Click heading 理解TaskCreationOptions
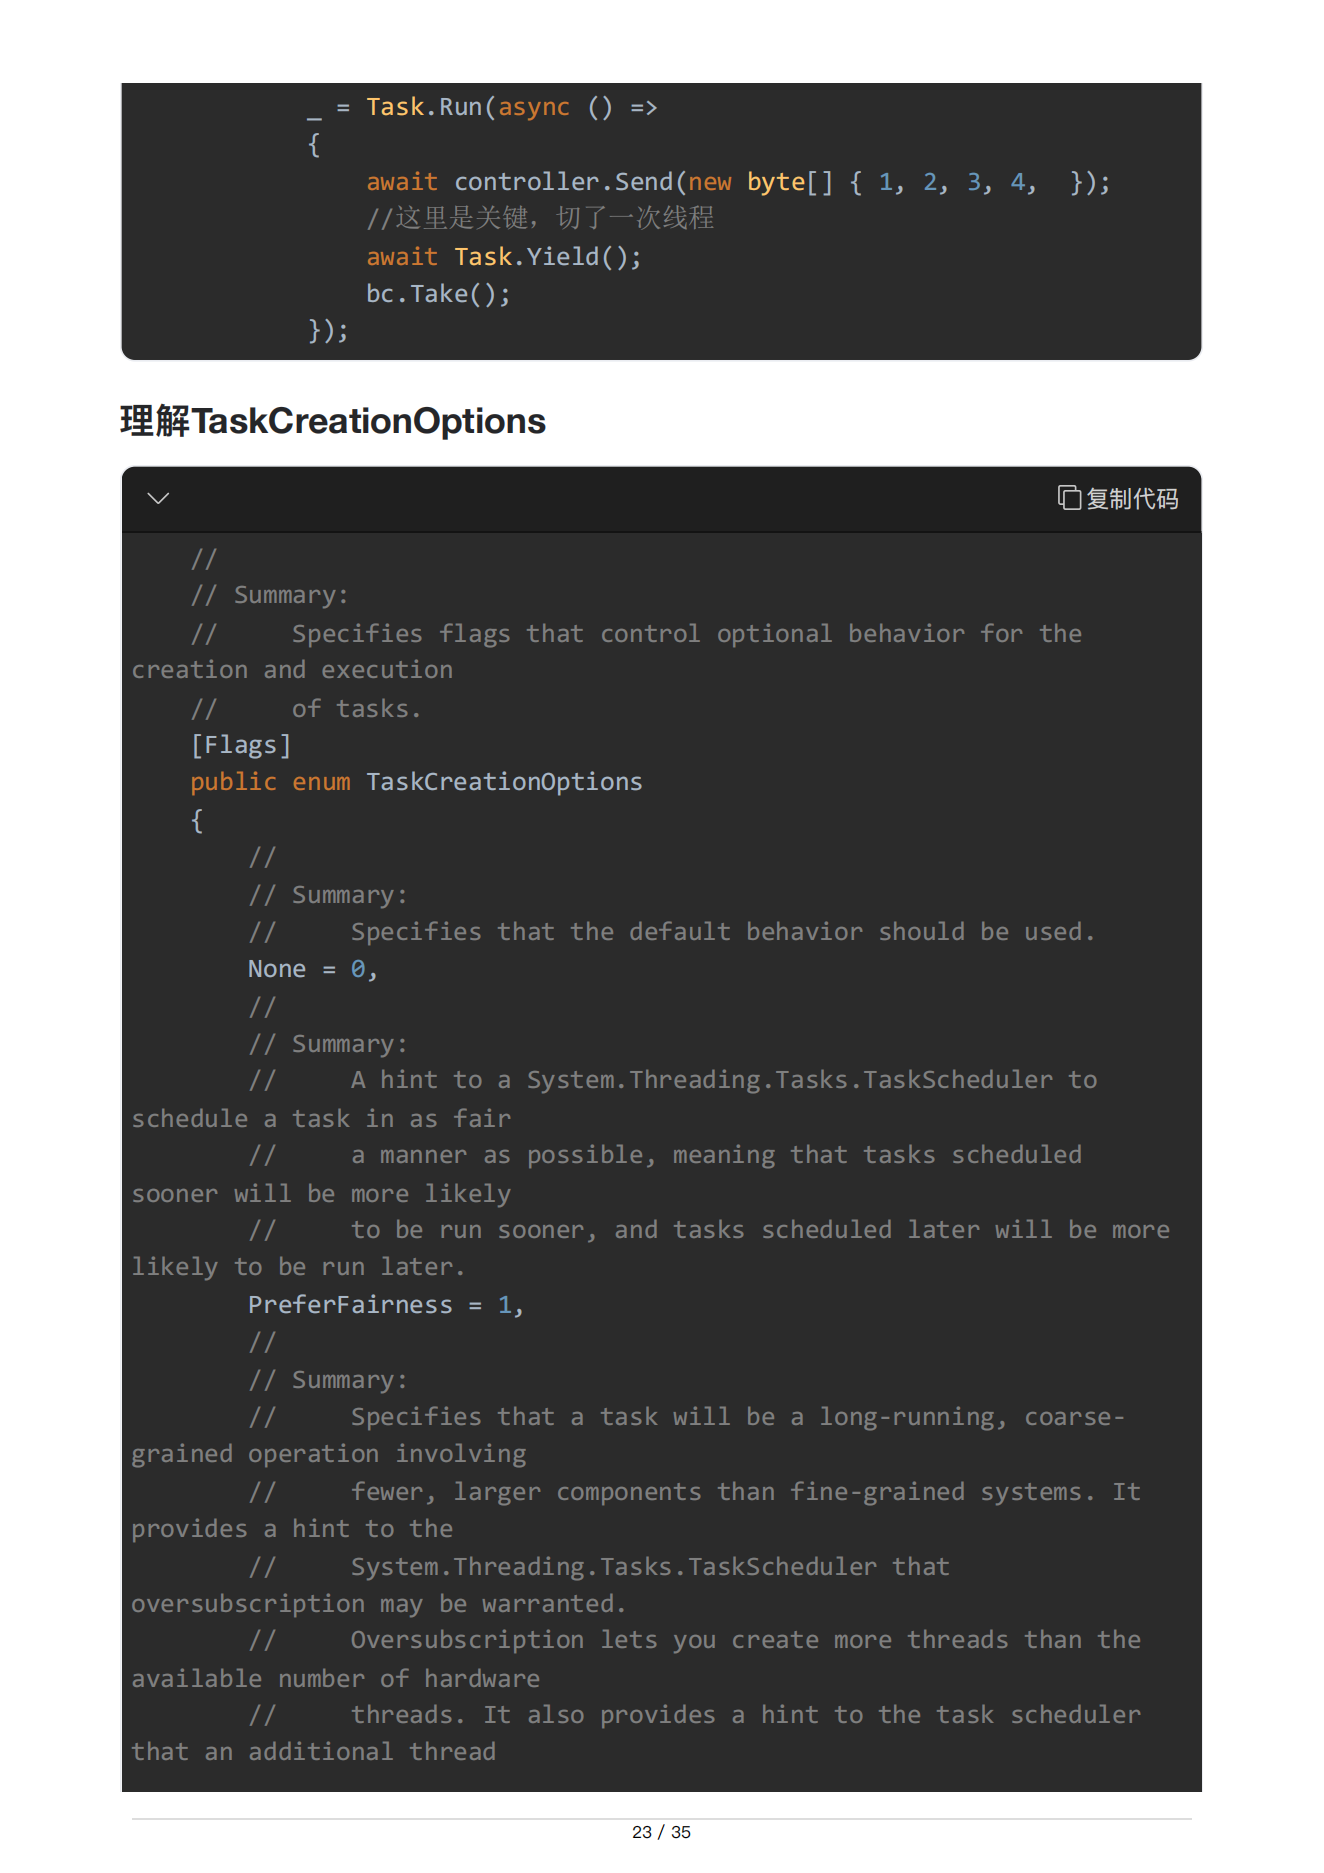 point(333,421)
